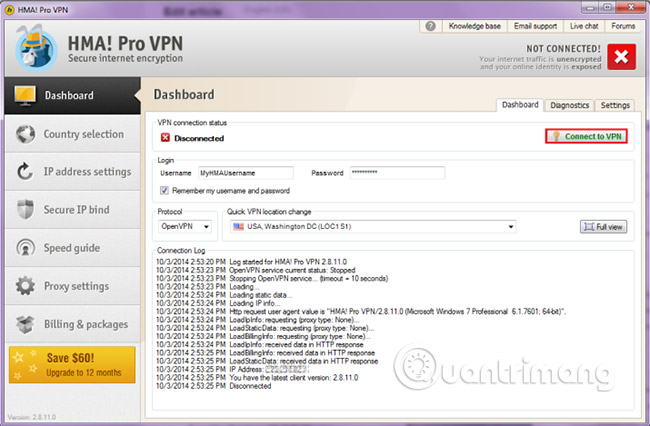
Task: Click log line 'OpenVPN service current status: Stopped'
Action: click(256, 270)
